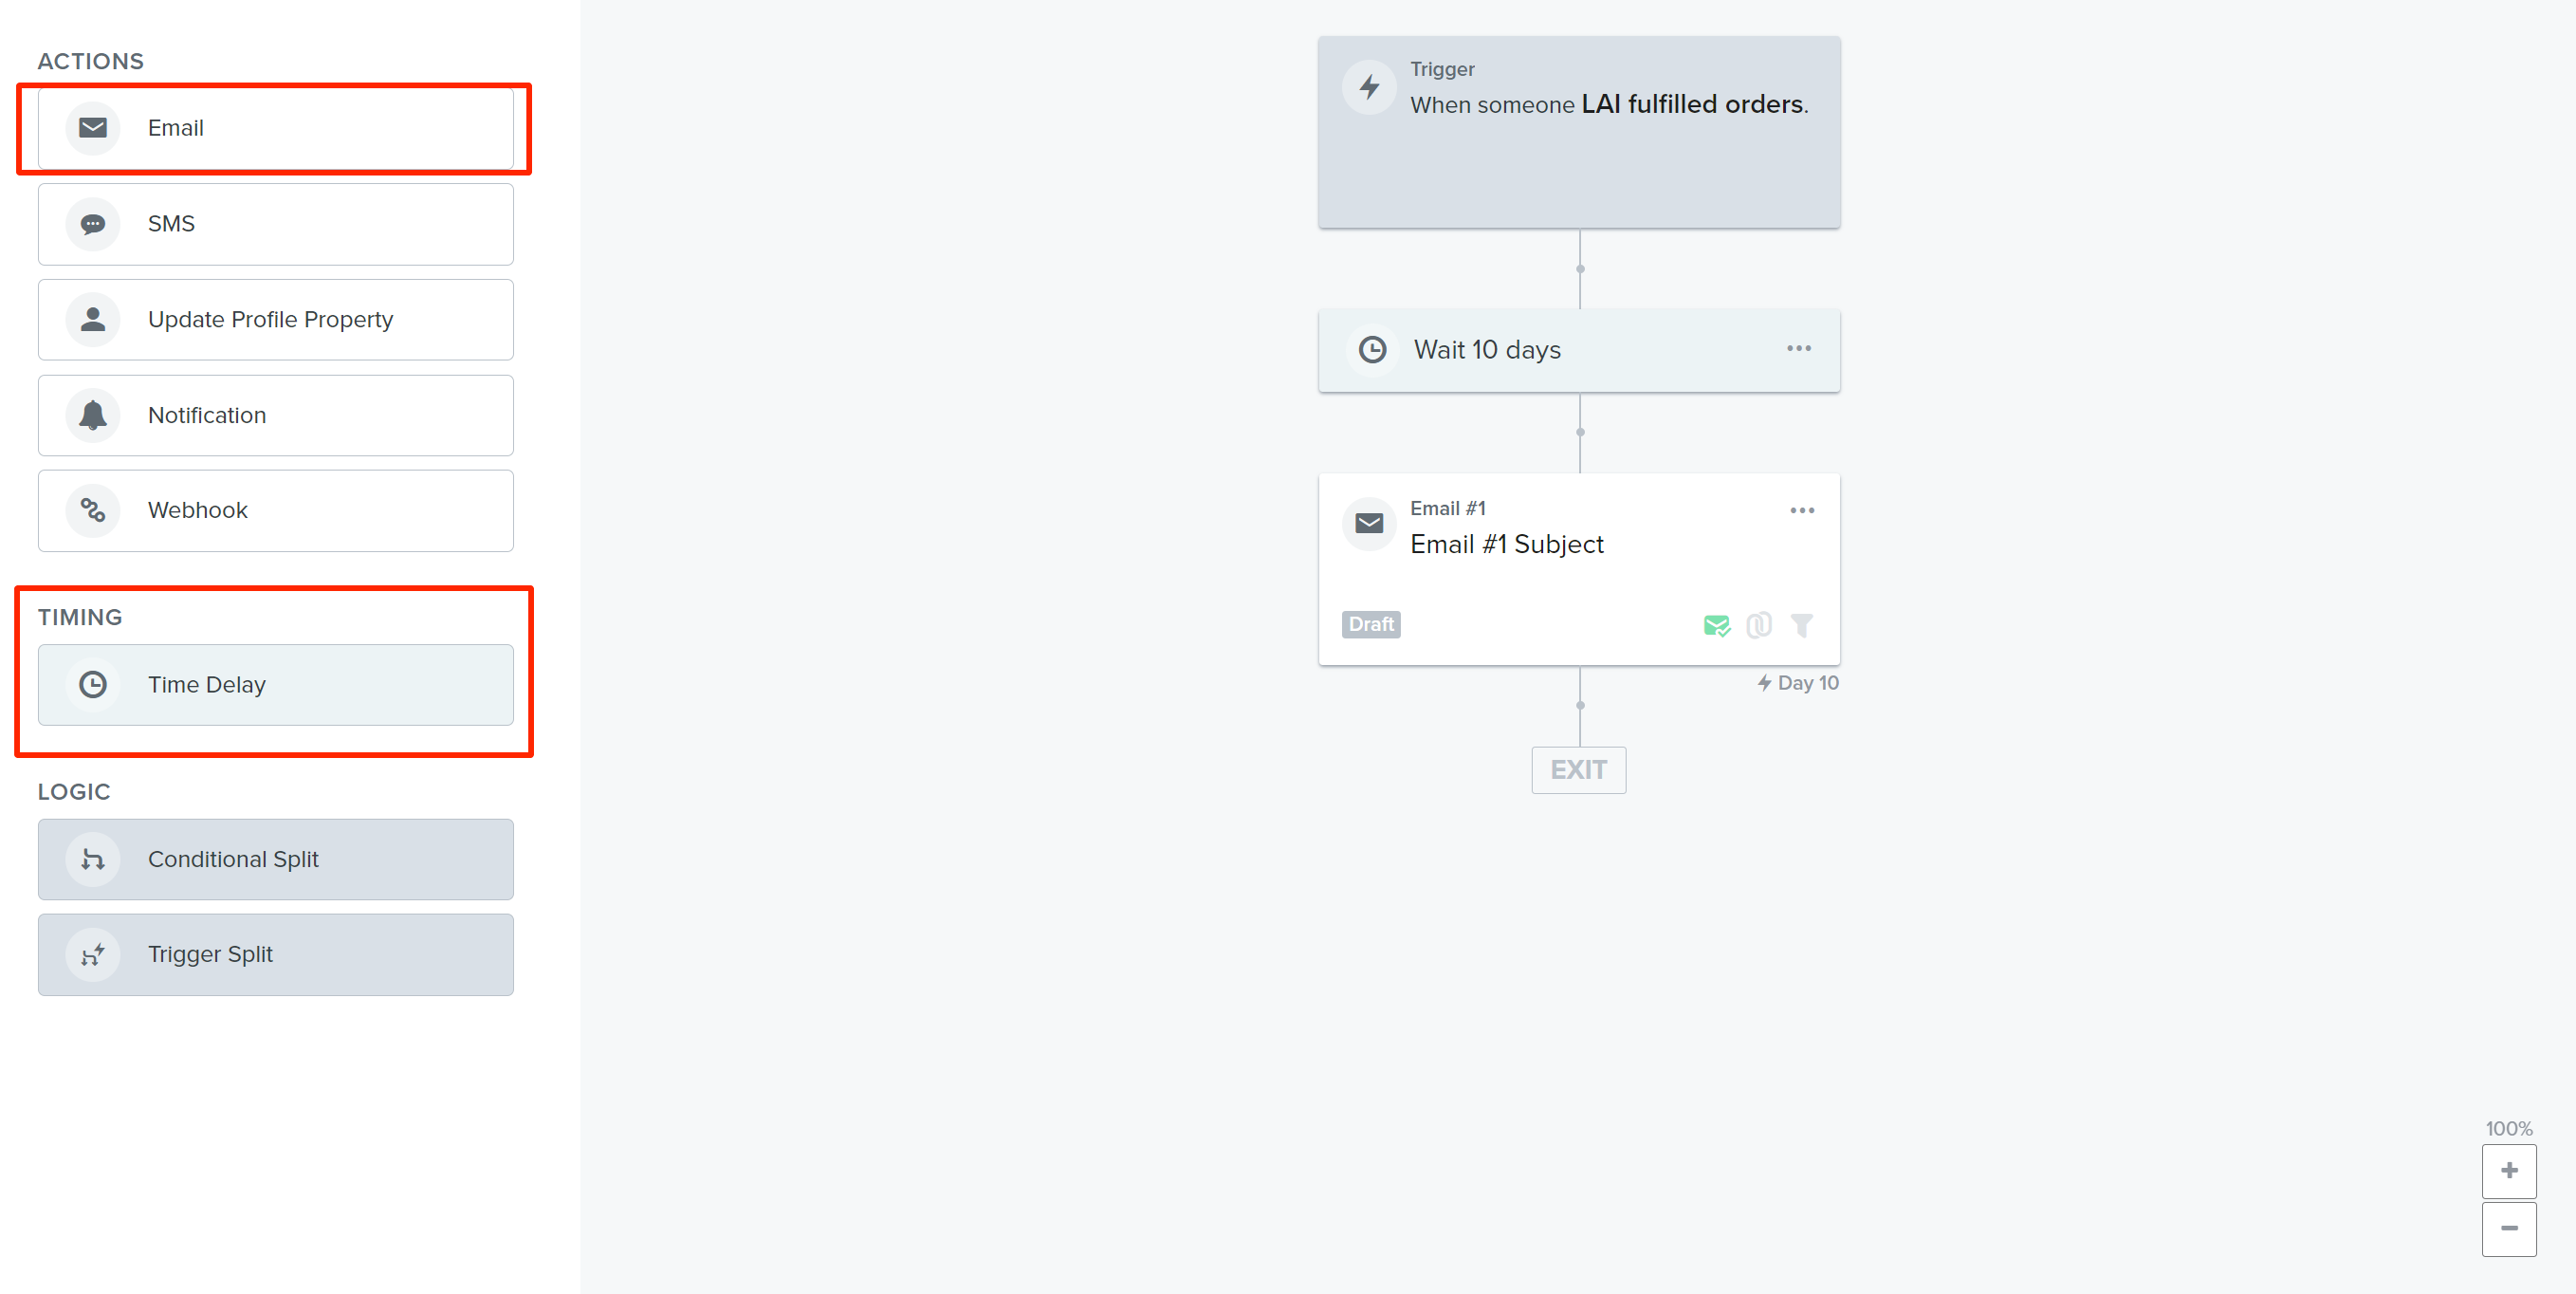The image size is (2576, 1294).
Task: Click the Trigger Split lightning icon
Action: pos(93,955)
